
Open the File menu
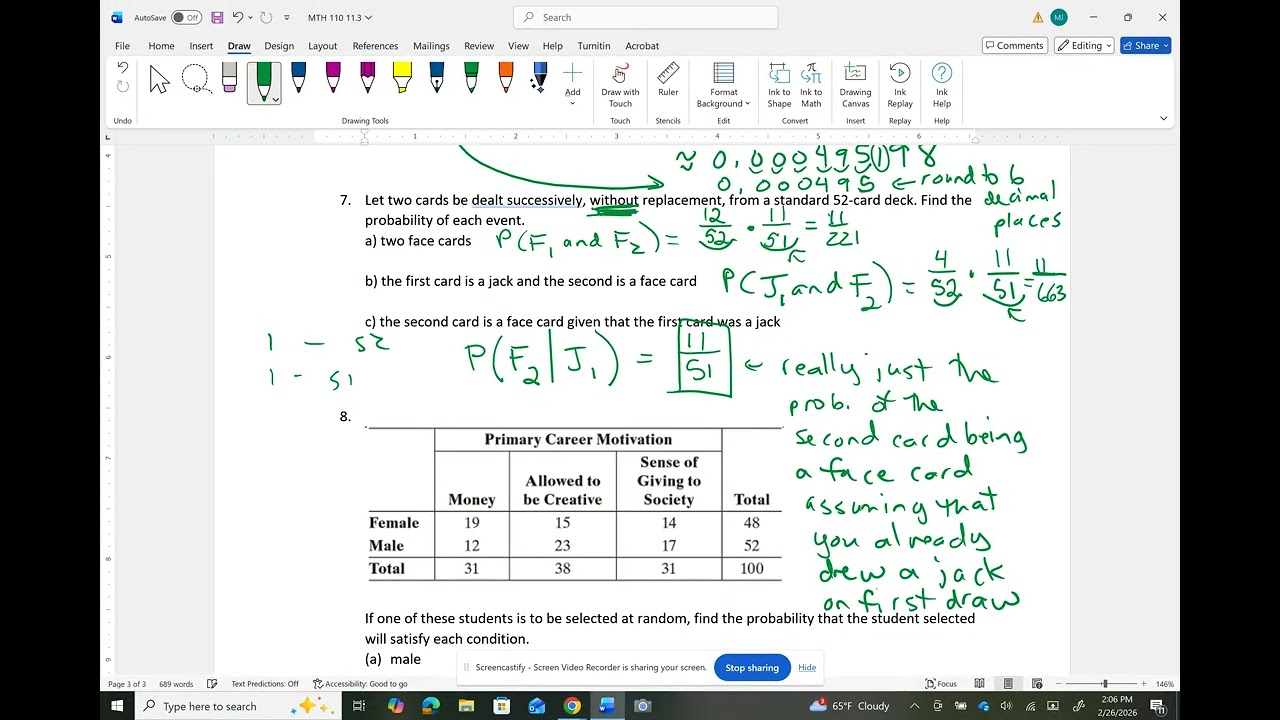tap(122, 46)
